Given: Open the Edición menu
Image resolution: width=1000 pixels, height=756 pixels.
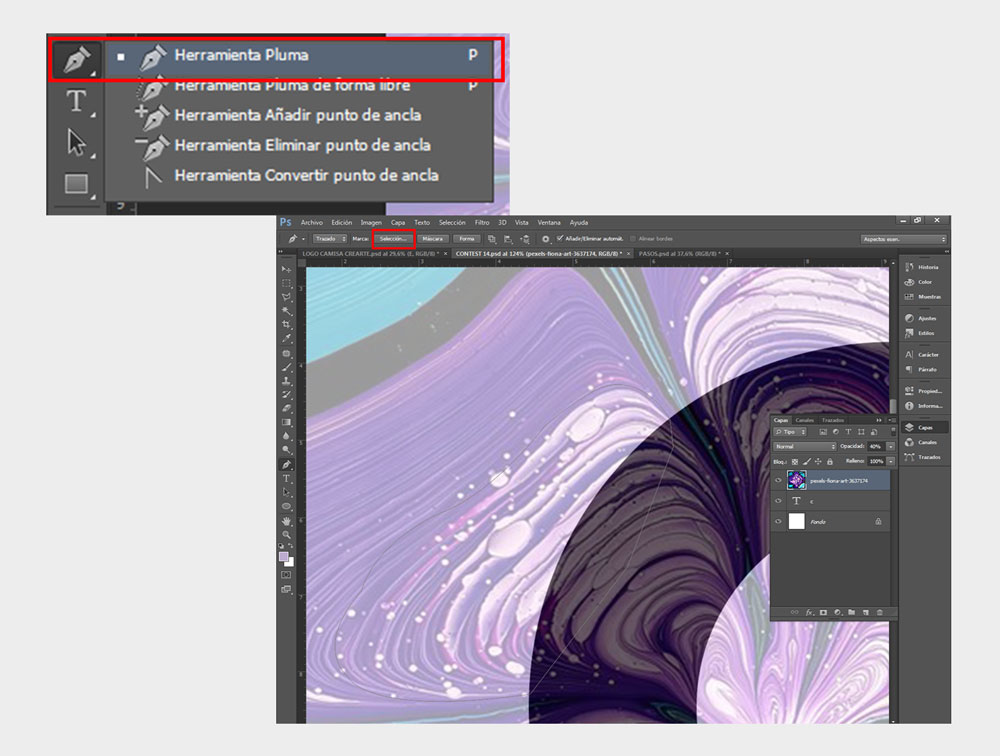Looking at the screenshot, I should 342,223.
